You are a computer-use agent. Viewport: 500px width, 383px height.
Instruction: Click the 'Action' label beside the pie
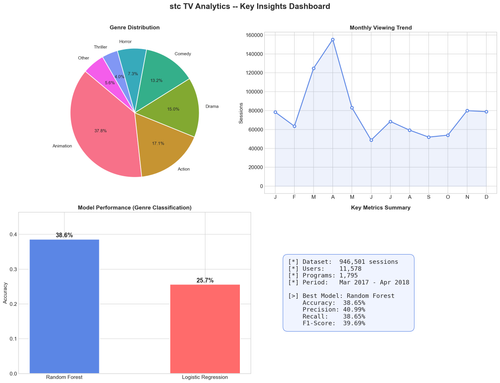184,169
